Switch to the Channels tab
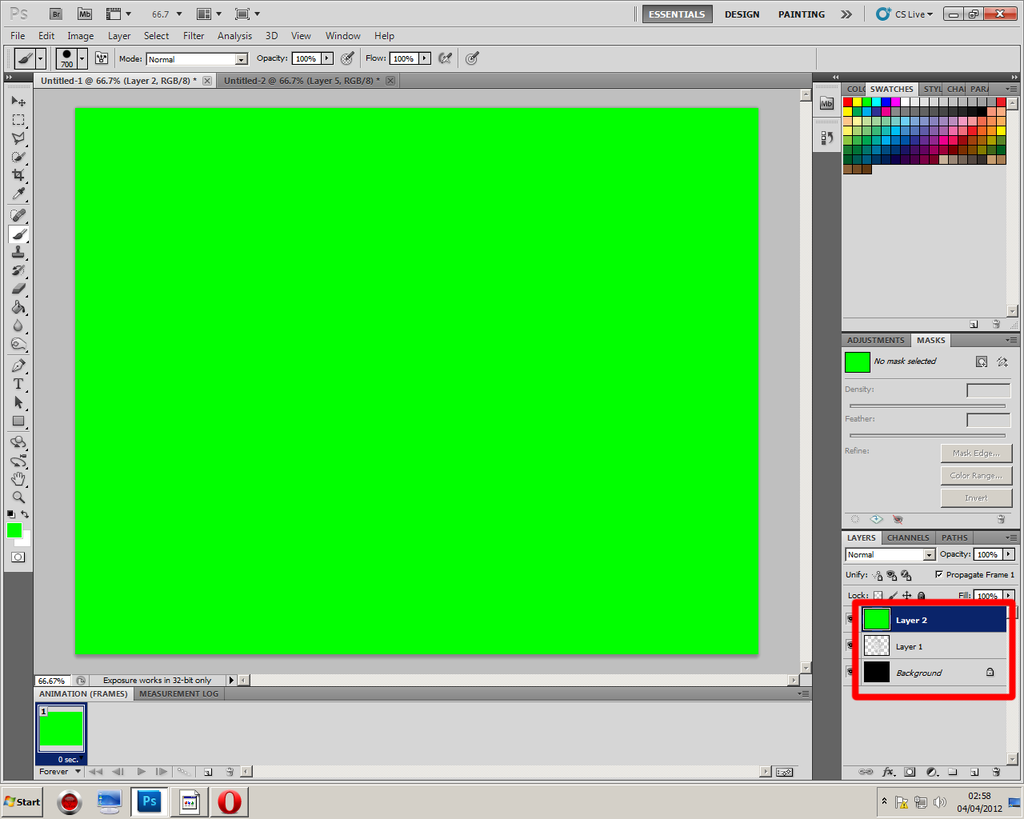 tap(908, 538)
